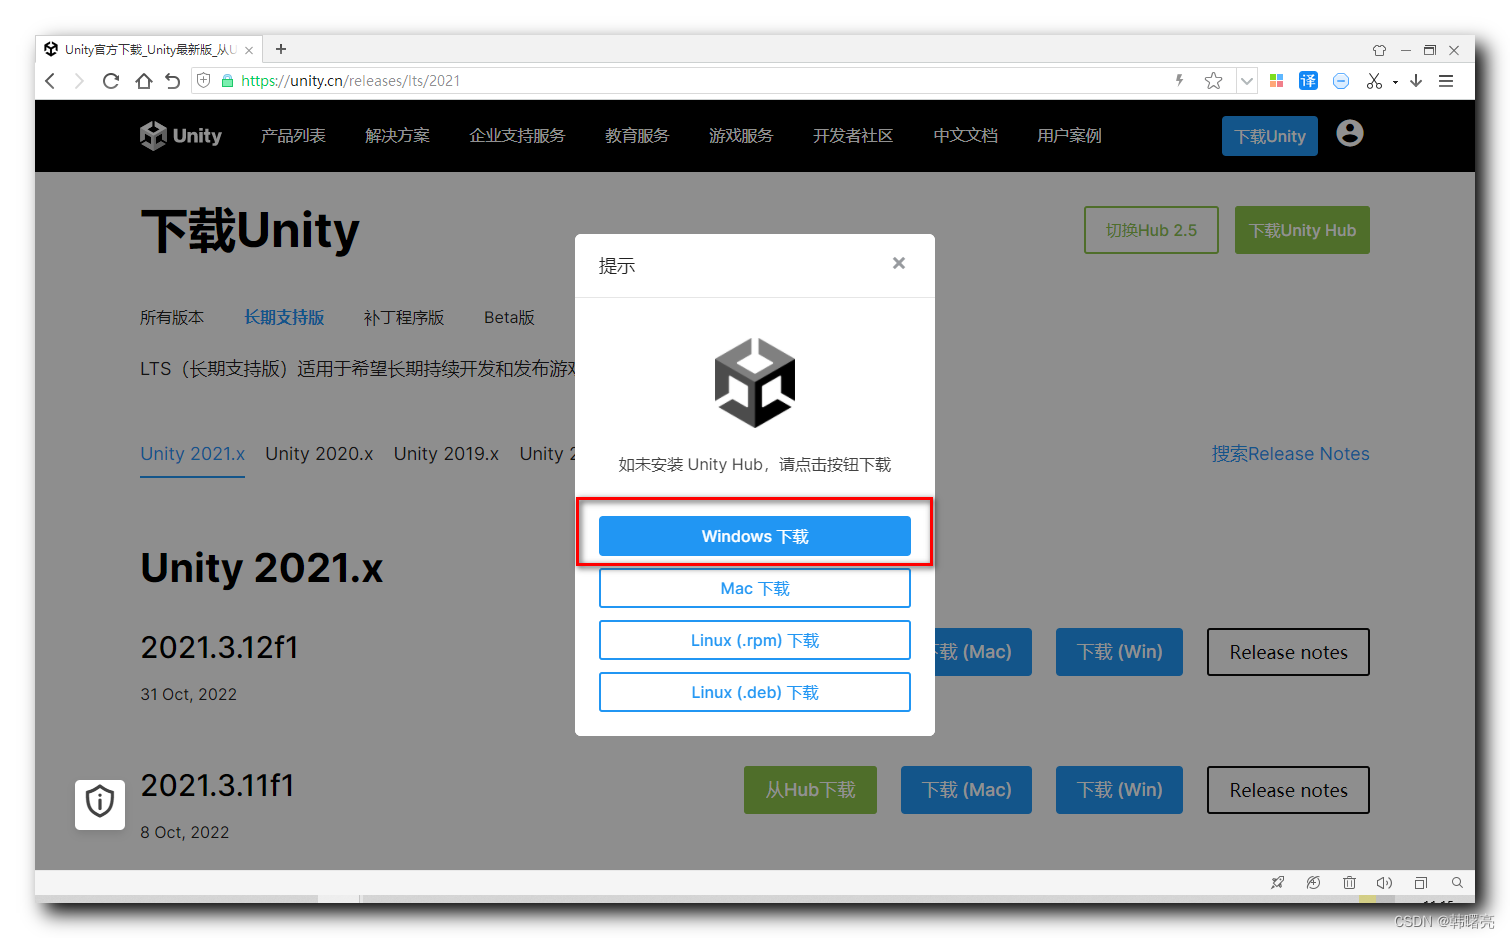Click the Windows 下载 button
This screenshot has width=1510, height=938.
755,536
